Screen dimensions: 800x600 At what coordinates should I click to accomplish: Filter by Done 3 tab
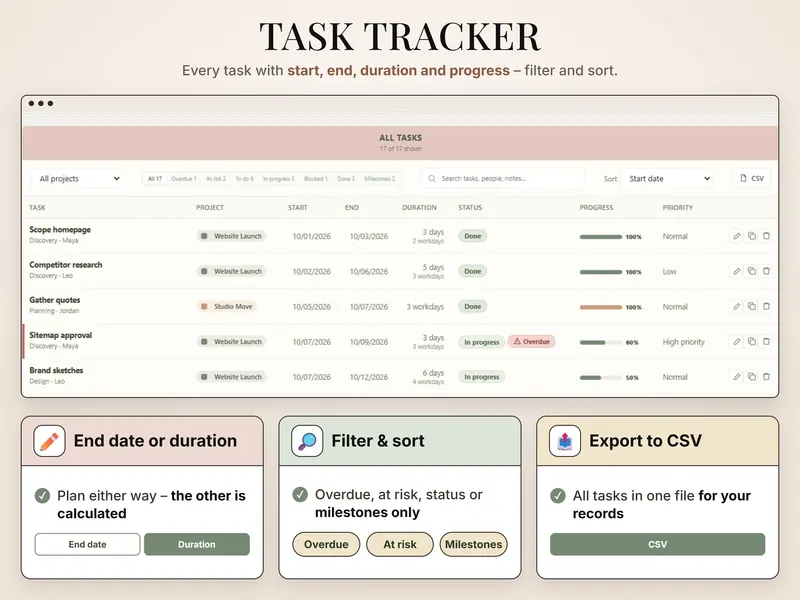tap(346, 179)
